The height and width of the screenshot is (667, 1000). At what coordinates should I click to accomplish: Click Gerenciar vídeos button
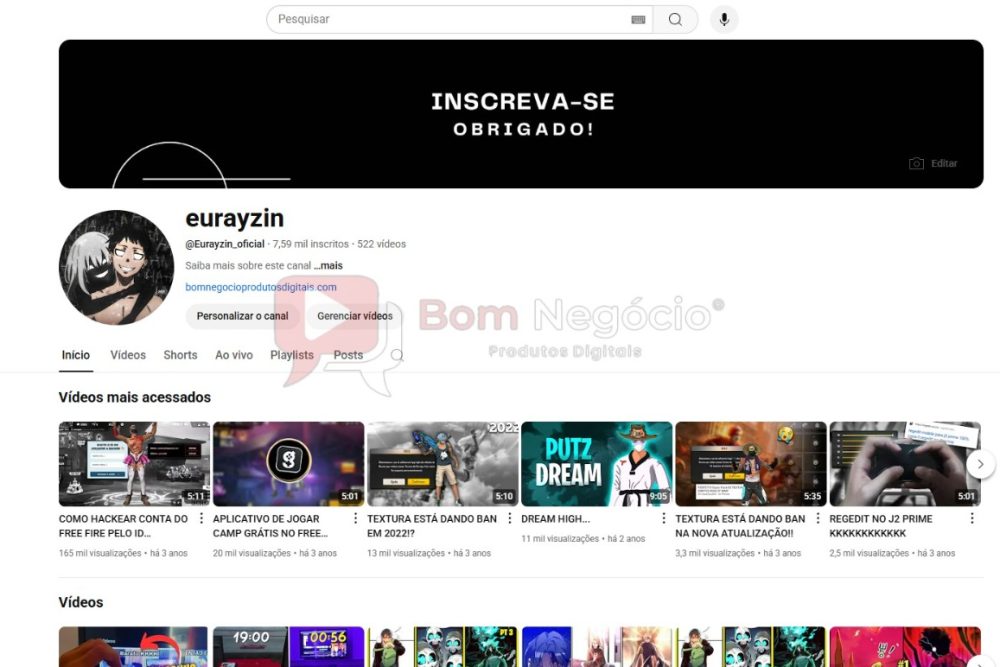tap(355, 316)
